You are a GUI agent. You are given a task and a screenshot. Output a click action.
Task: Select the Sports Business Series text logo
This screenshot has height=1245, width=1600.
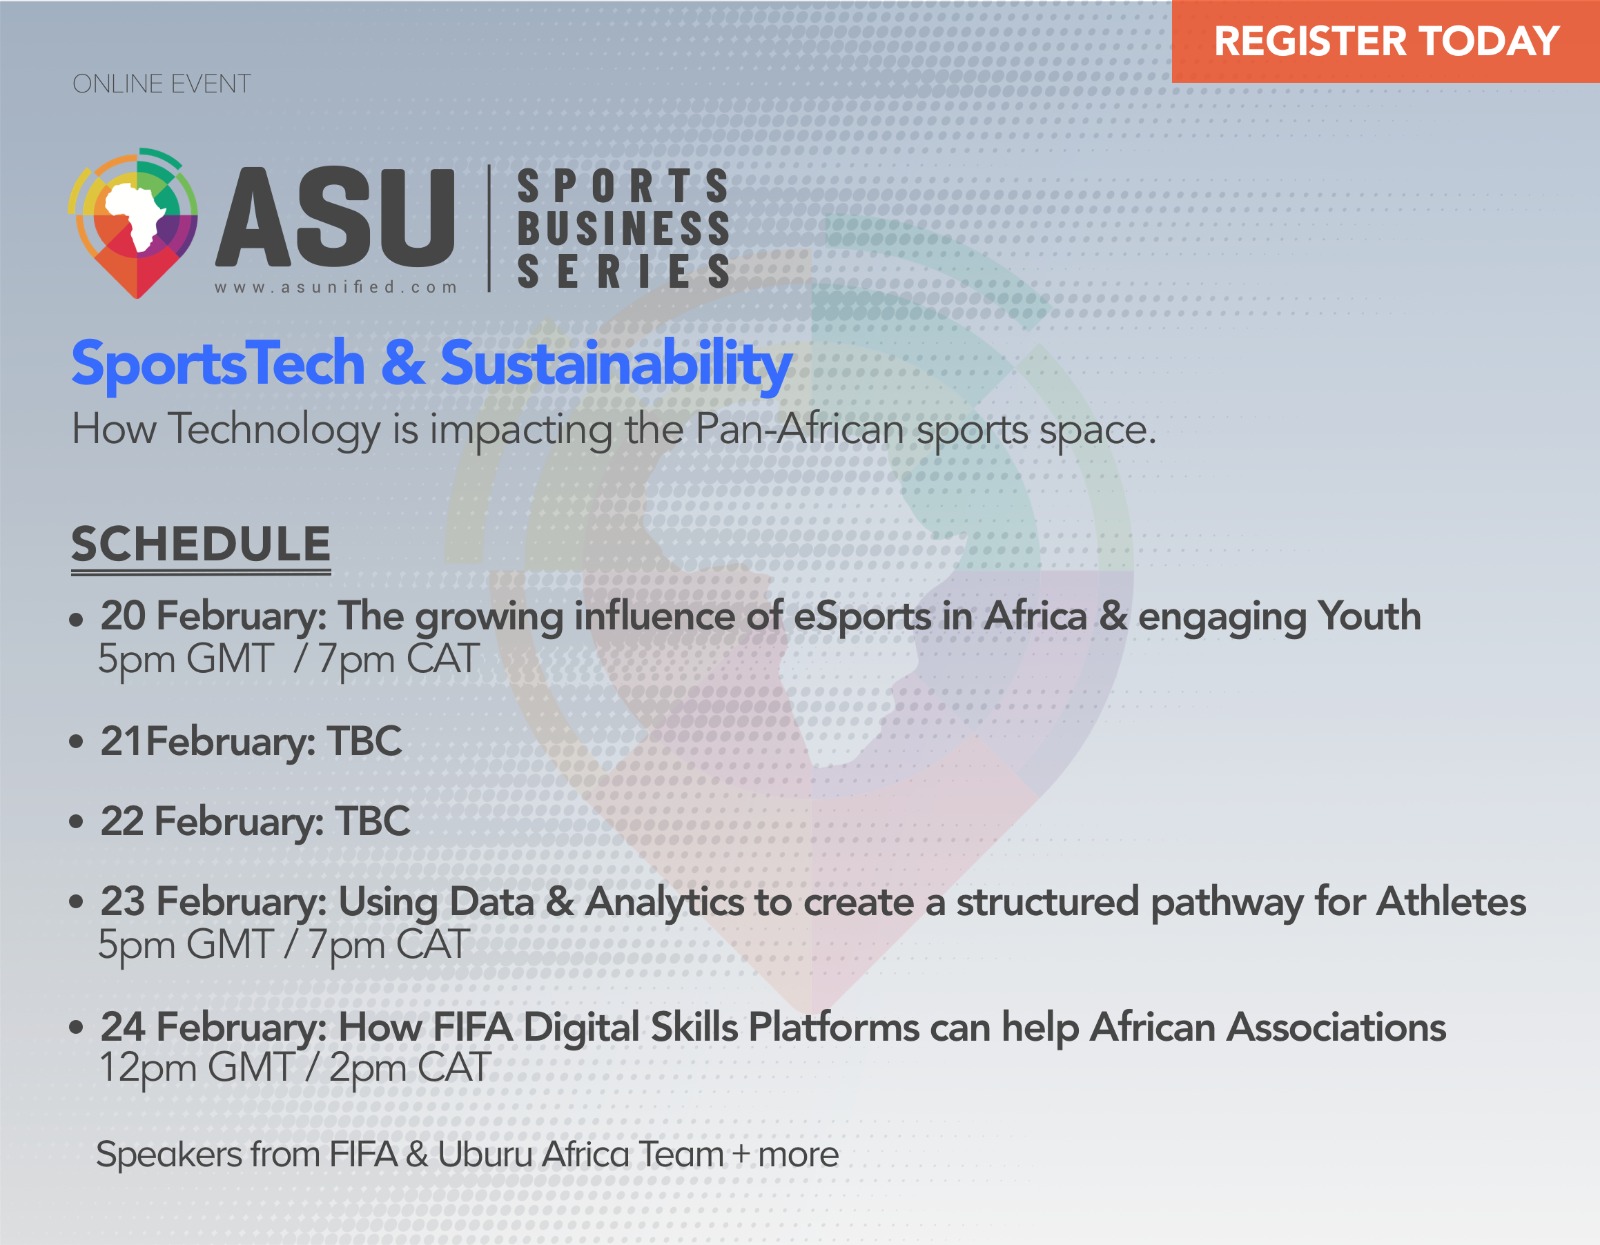624,229
